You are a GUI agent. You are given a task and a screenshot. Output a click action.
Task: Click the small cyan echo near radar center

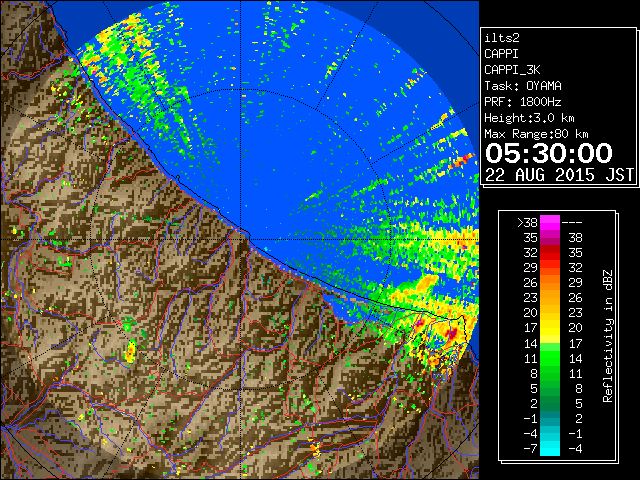266,249
